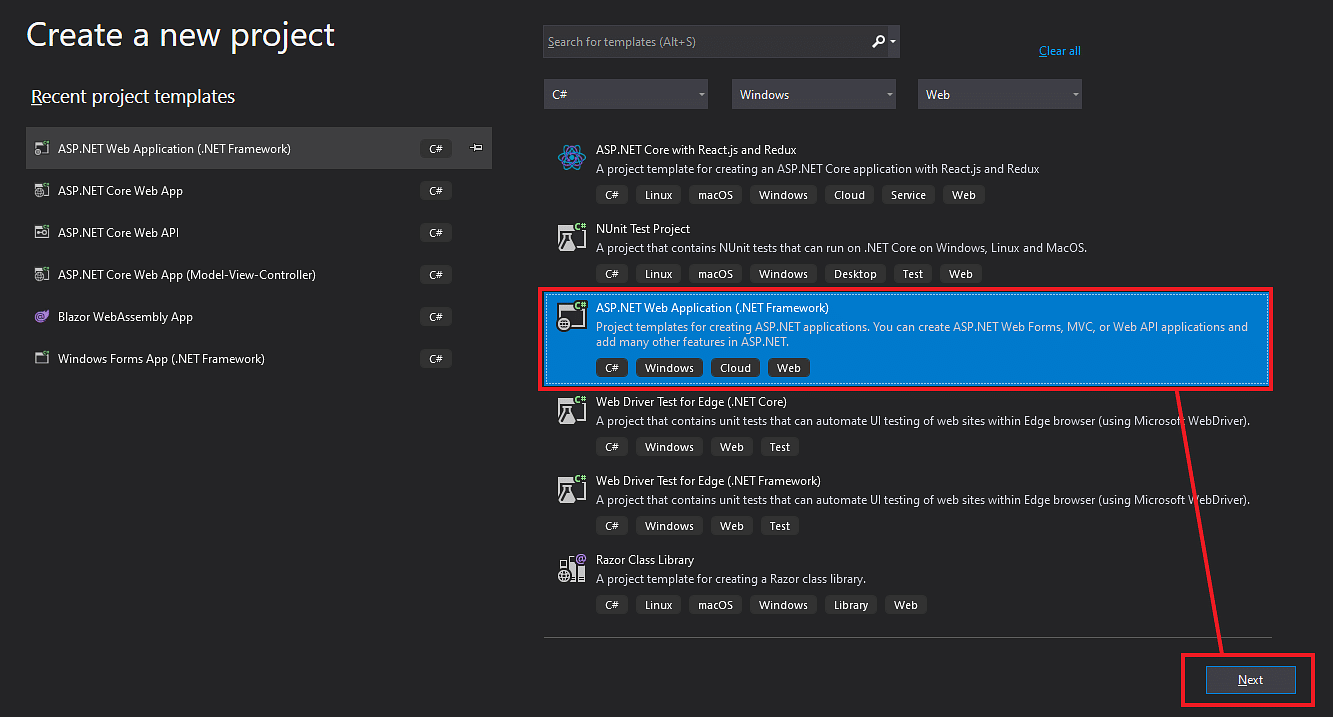1333x717 pixels.
Task: Click the Cloud tag on selected ASP.NET Web Application
Action: [x=736, y=368]
